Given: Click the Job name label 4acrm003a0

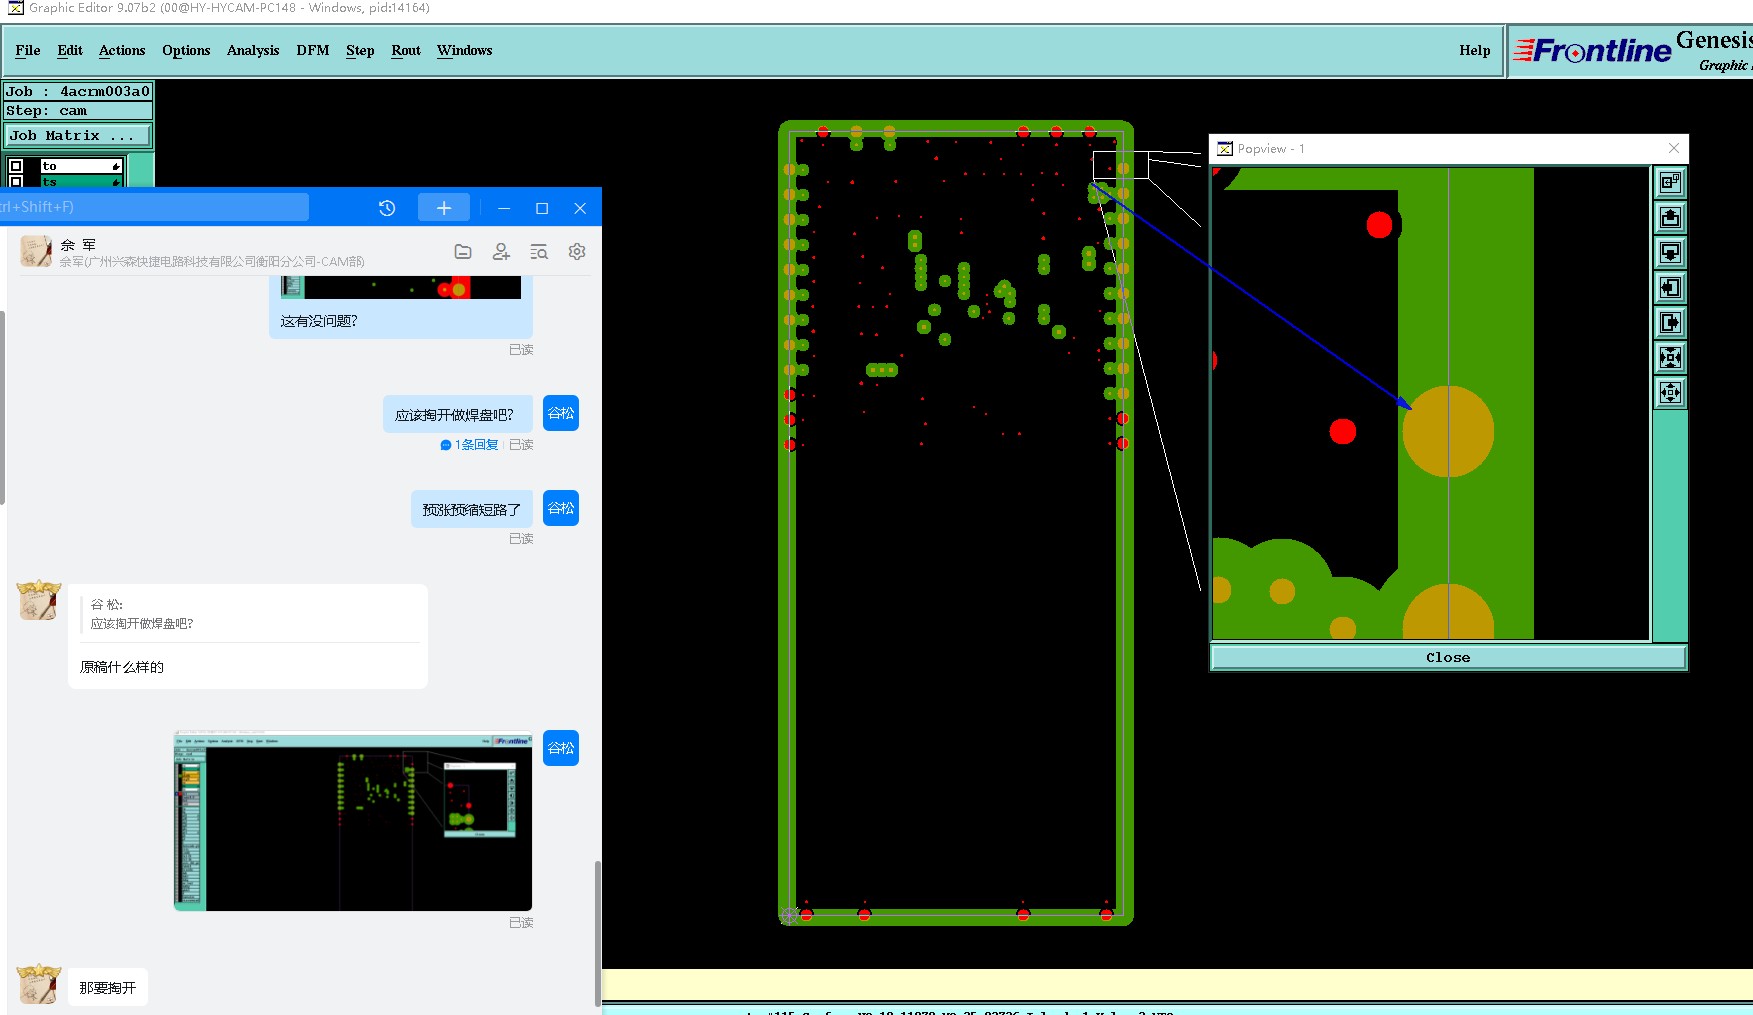Looking at the screenshot, I should (79, 91).
